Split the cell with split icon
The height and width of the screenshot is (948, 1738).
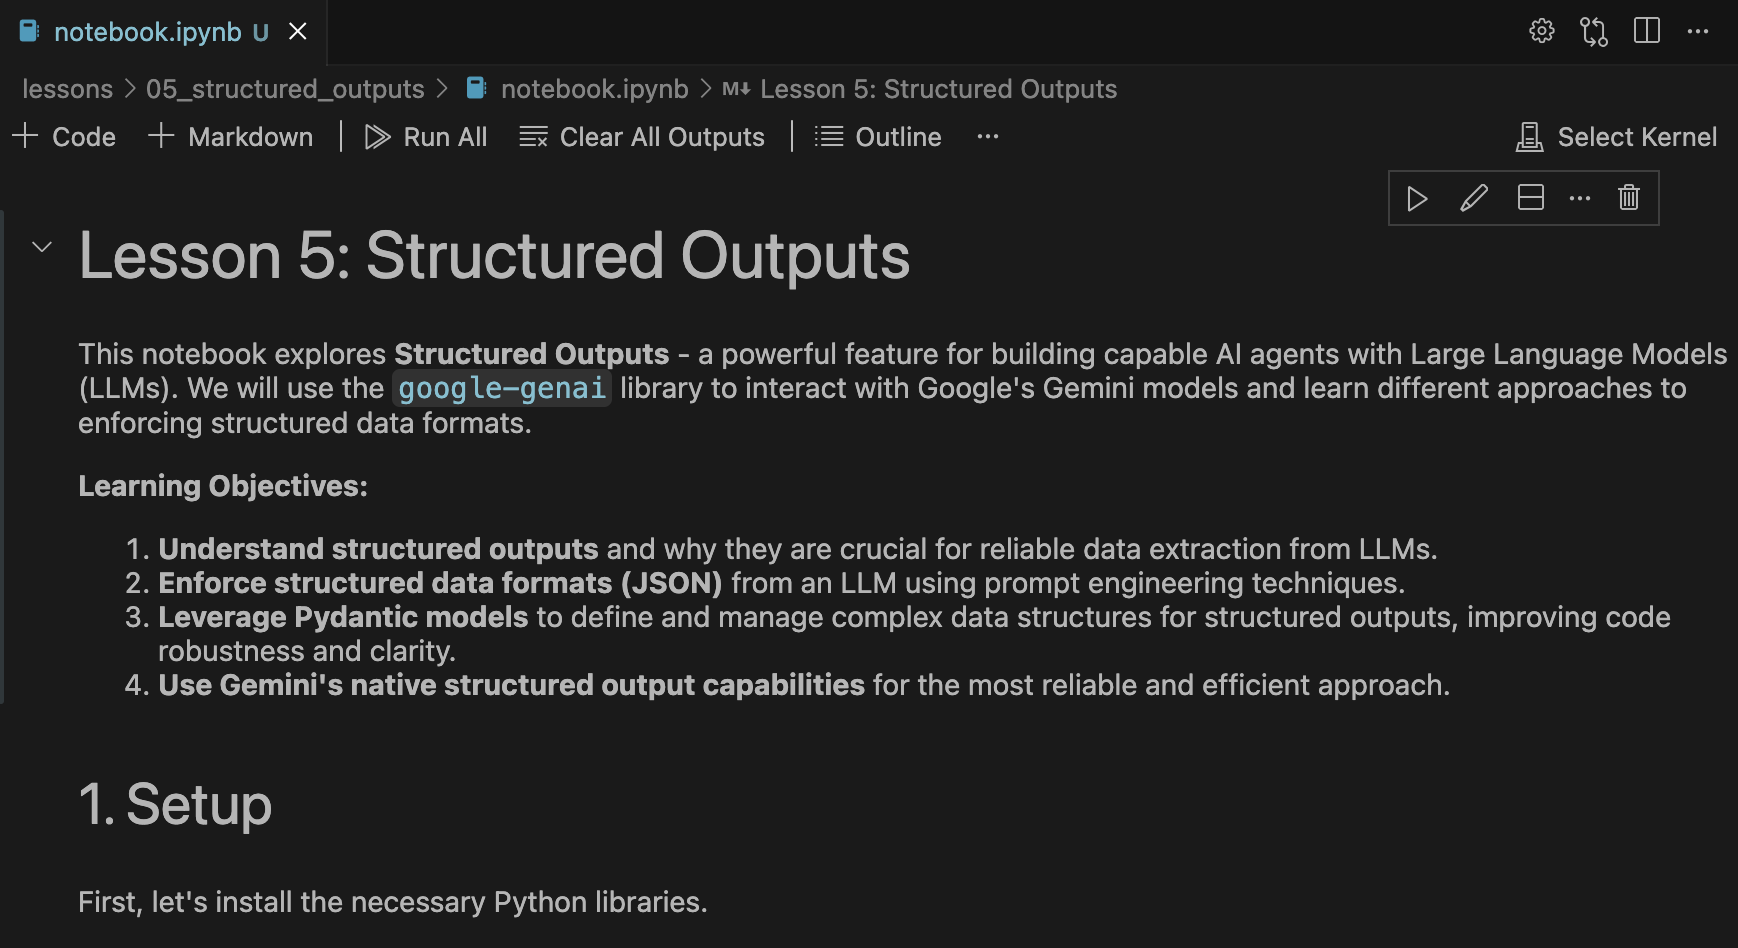(1531, 198)
